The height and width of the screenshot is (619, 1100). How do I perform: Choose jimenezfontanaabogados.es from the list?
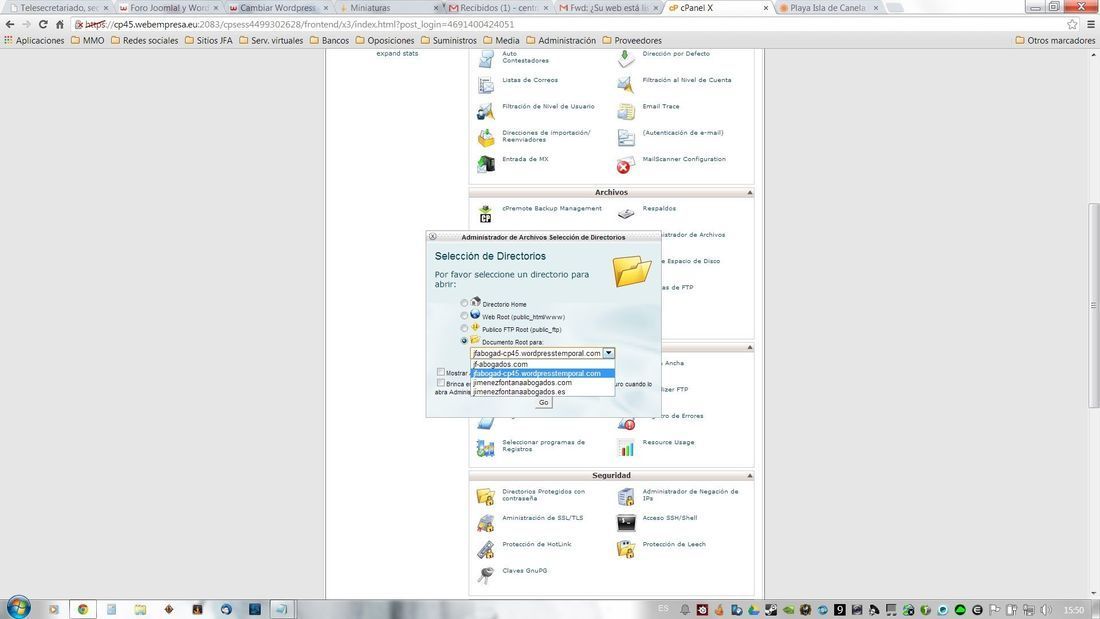pos(543,392)
